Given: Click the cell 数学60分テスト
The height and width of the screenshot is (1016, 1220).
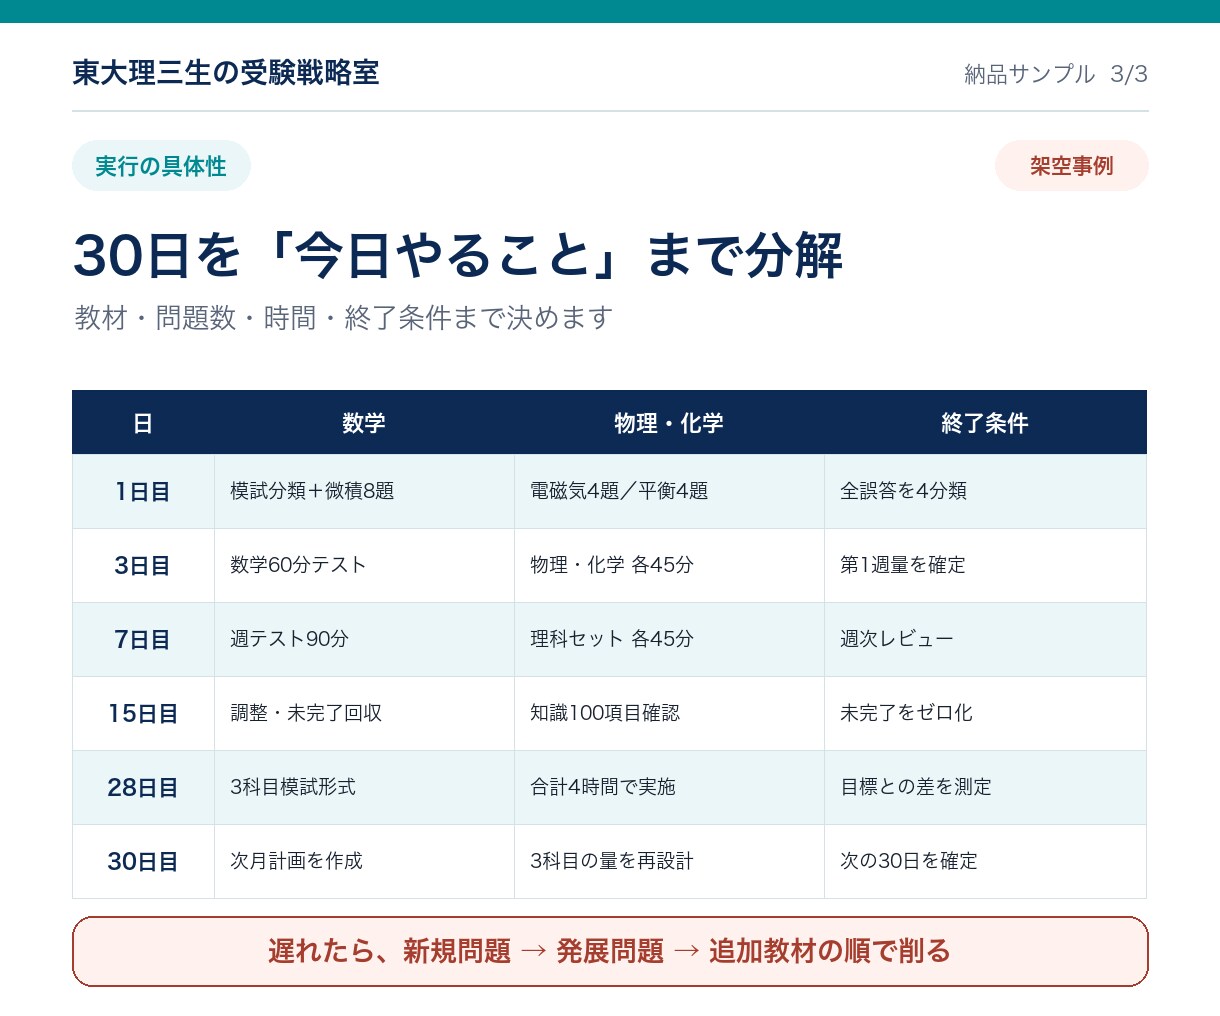Looking at the screenshot, I should pos(364,566).
